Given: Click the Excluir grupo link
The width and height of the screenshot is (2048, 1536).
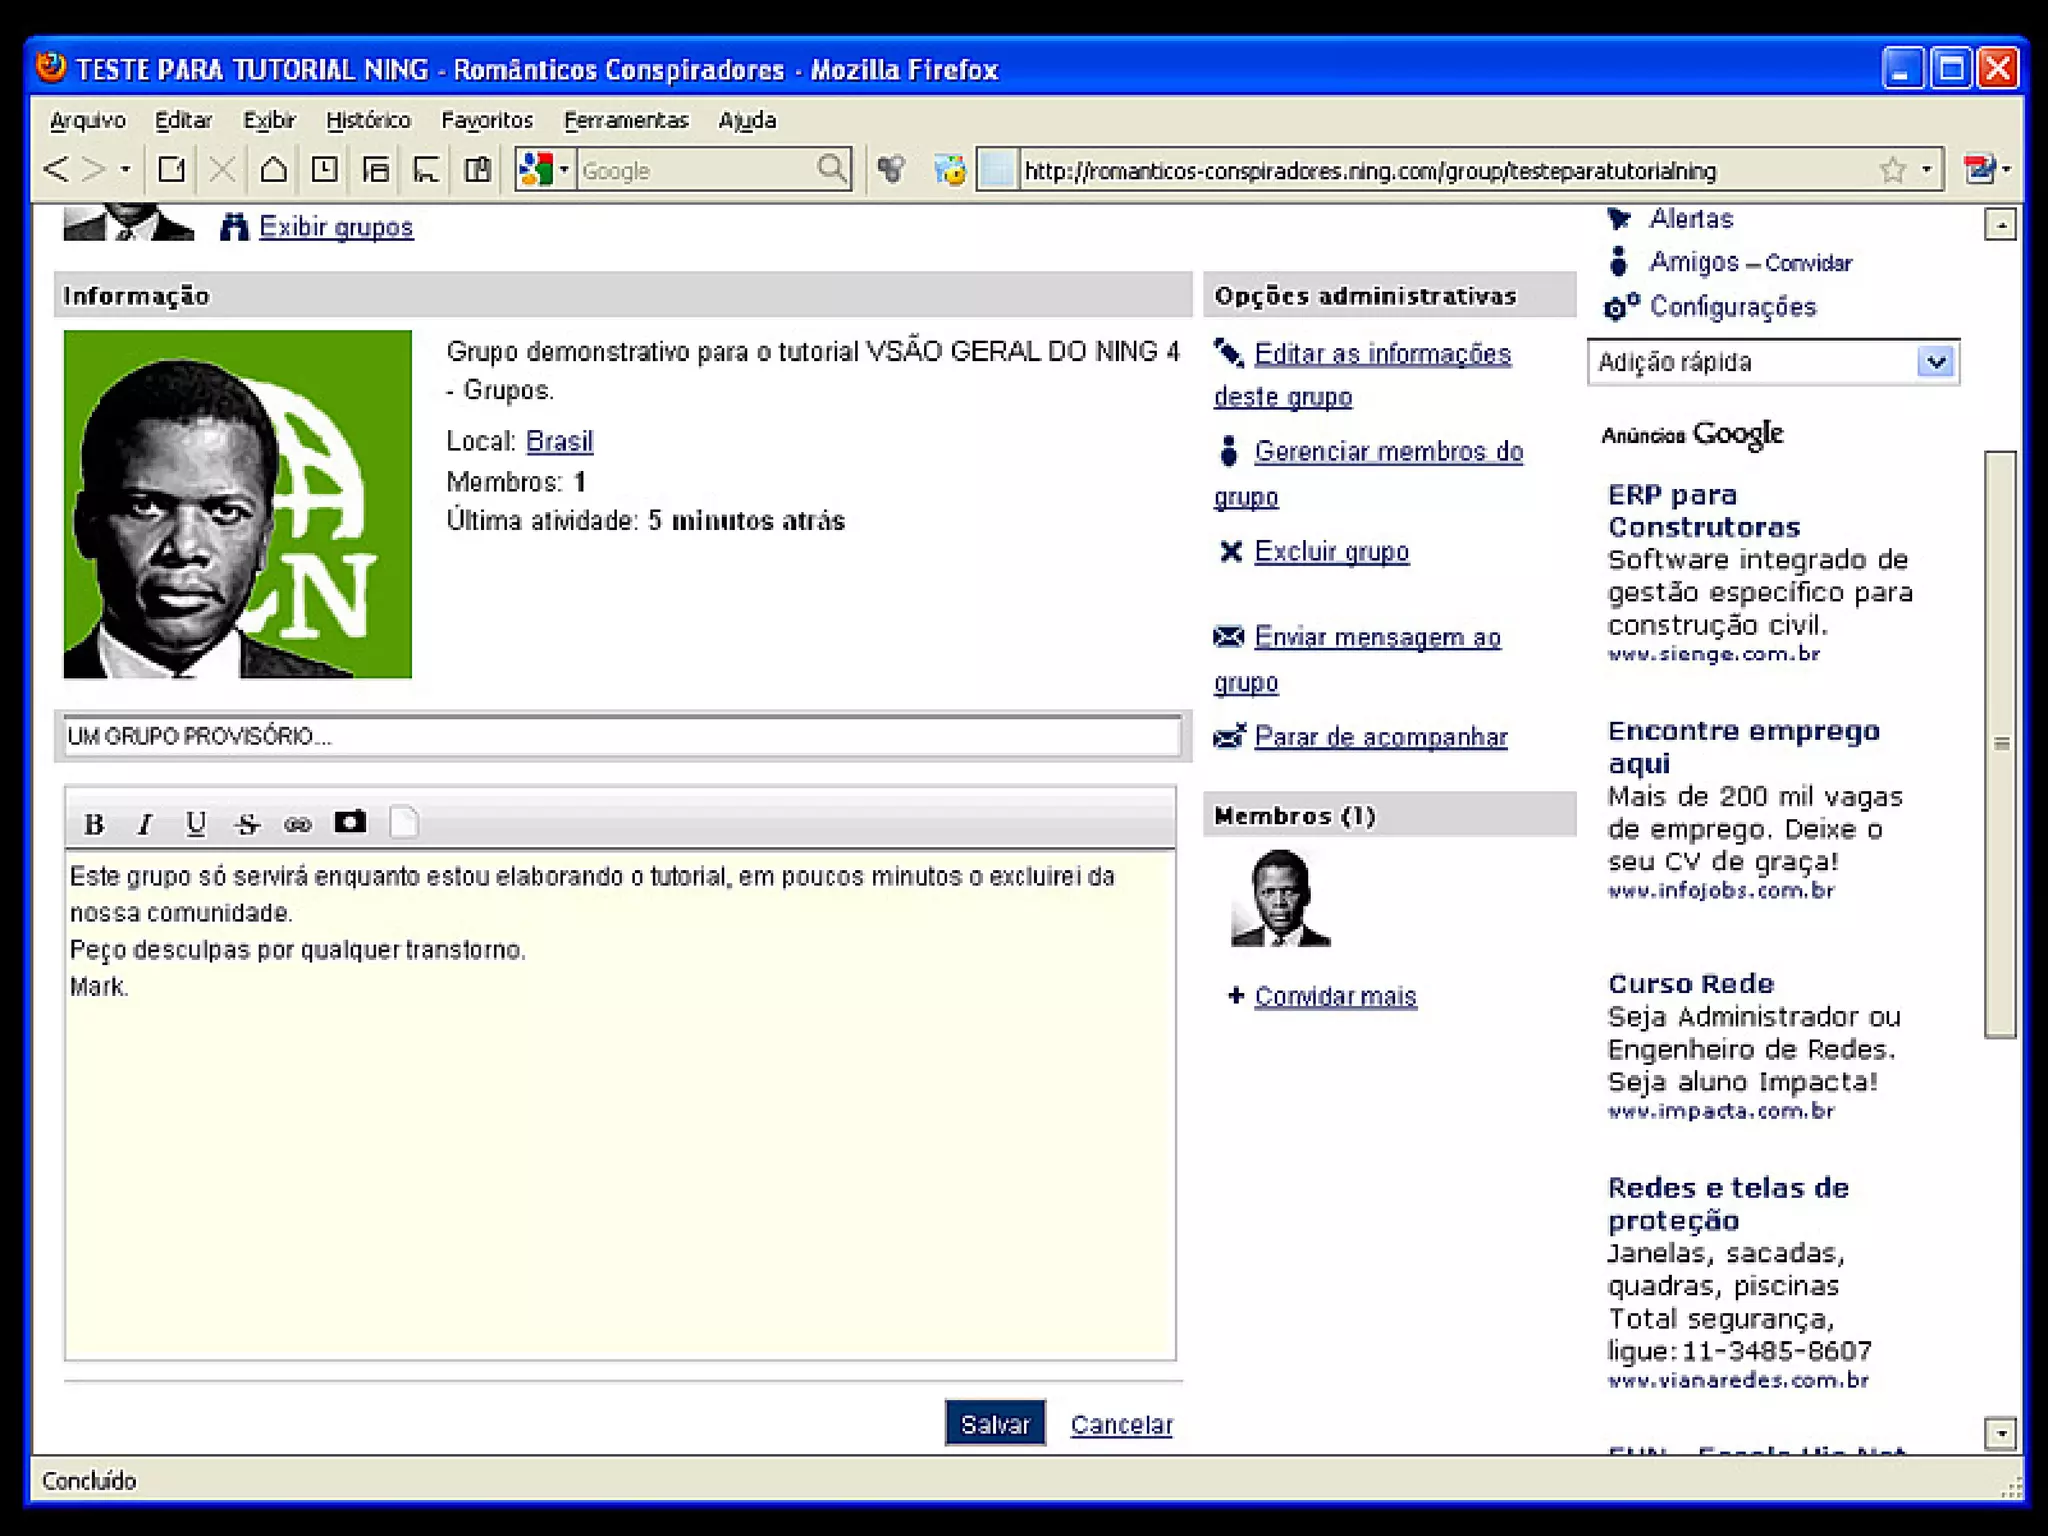Looking at the screenshot, I should [x=1331, y=552].
